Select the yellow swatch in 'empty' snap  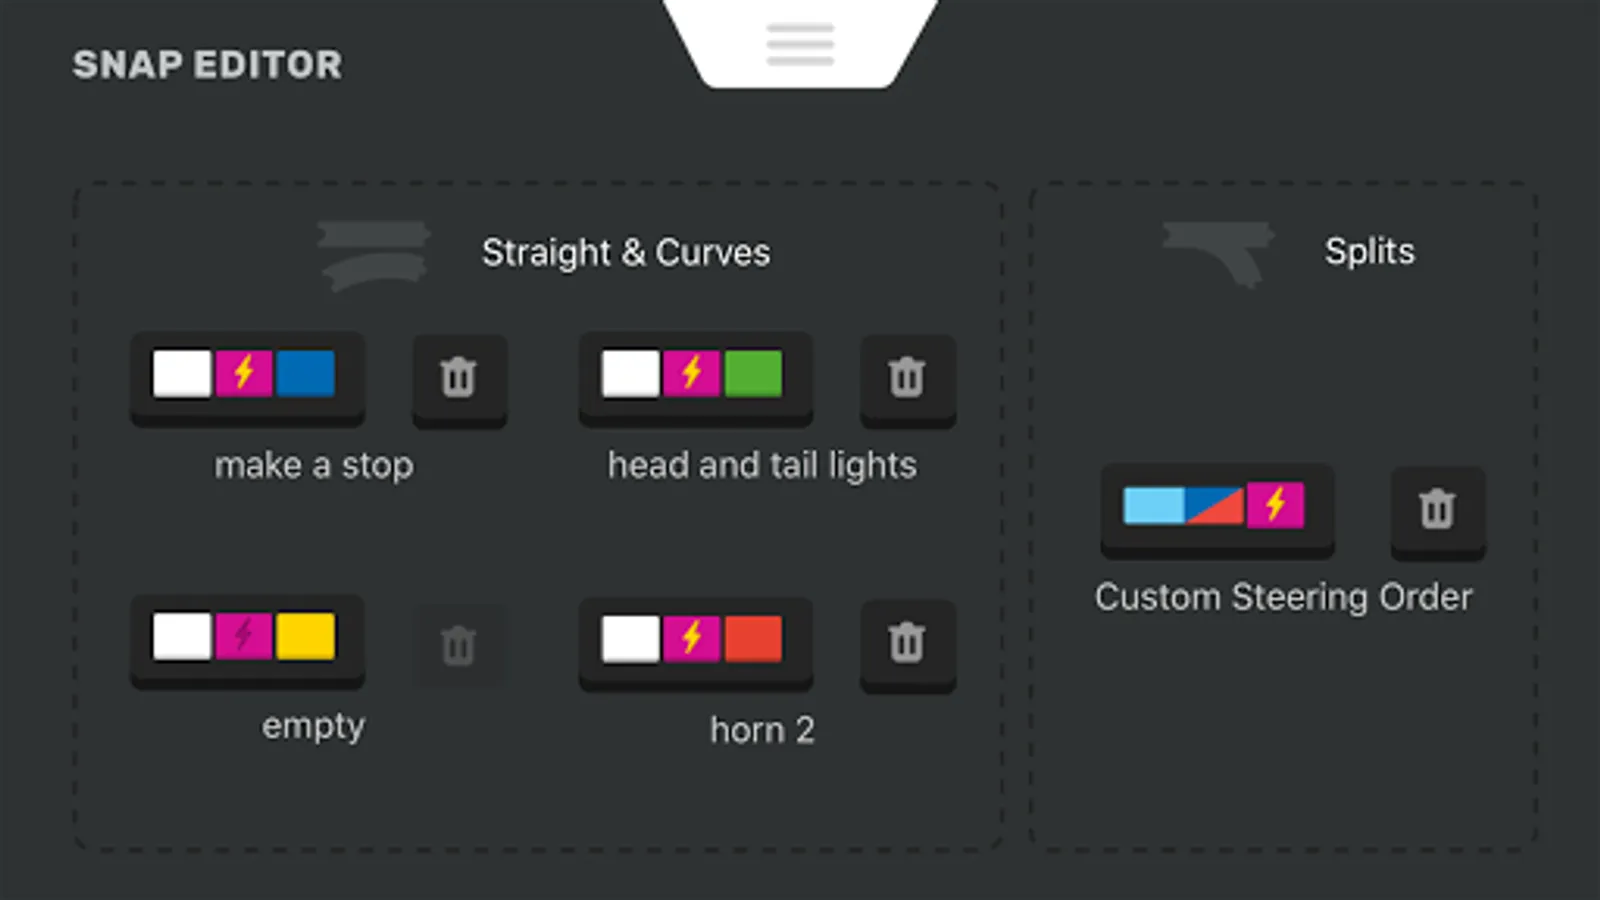click(x=305, y=637)
